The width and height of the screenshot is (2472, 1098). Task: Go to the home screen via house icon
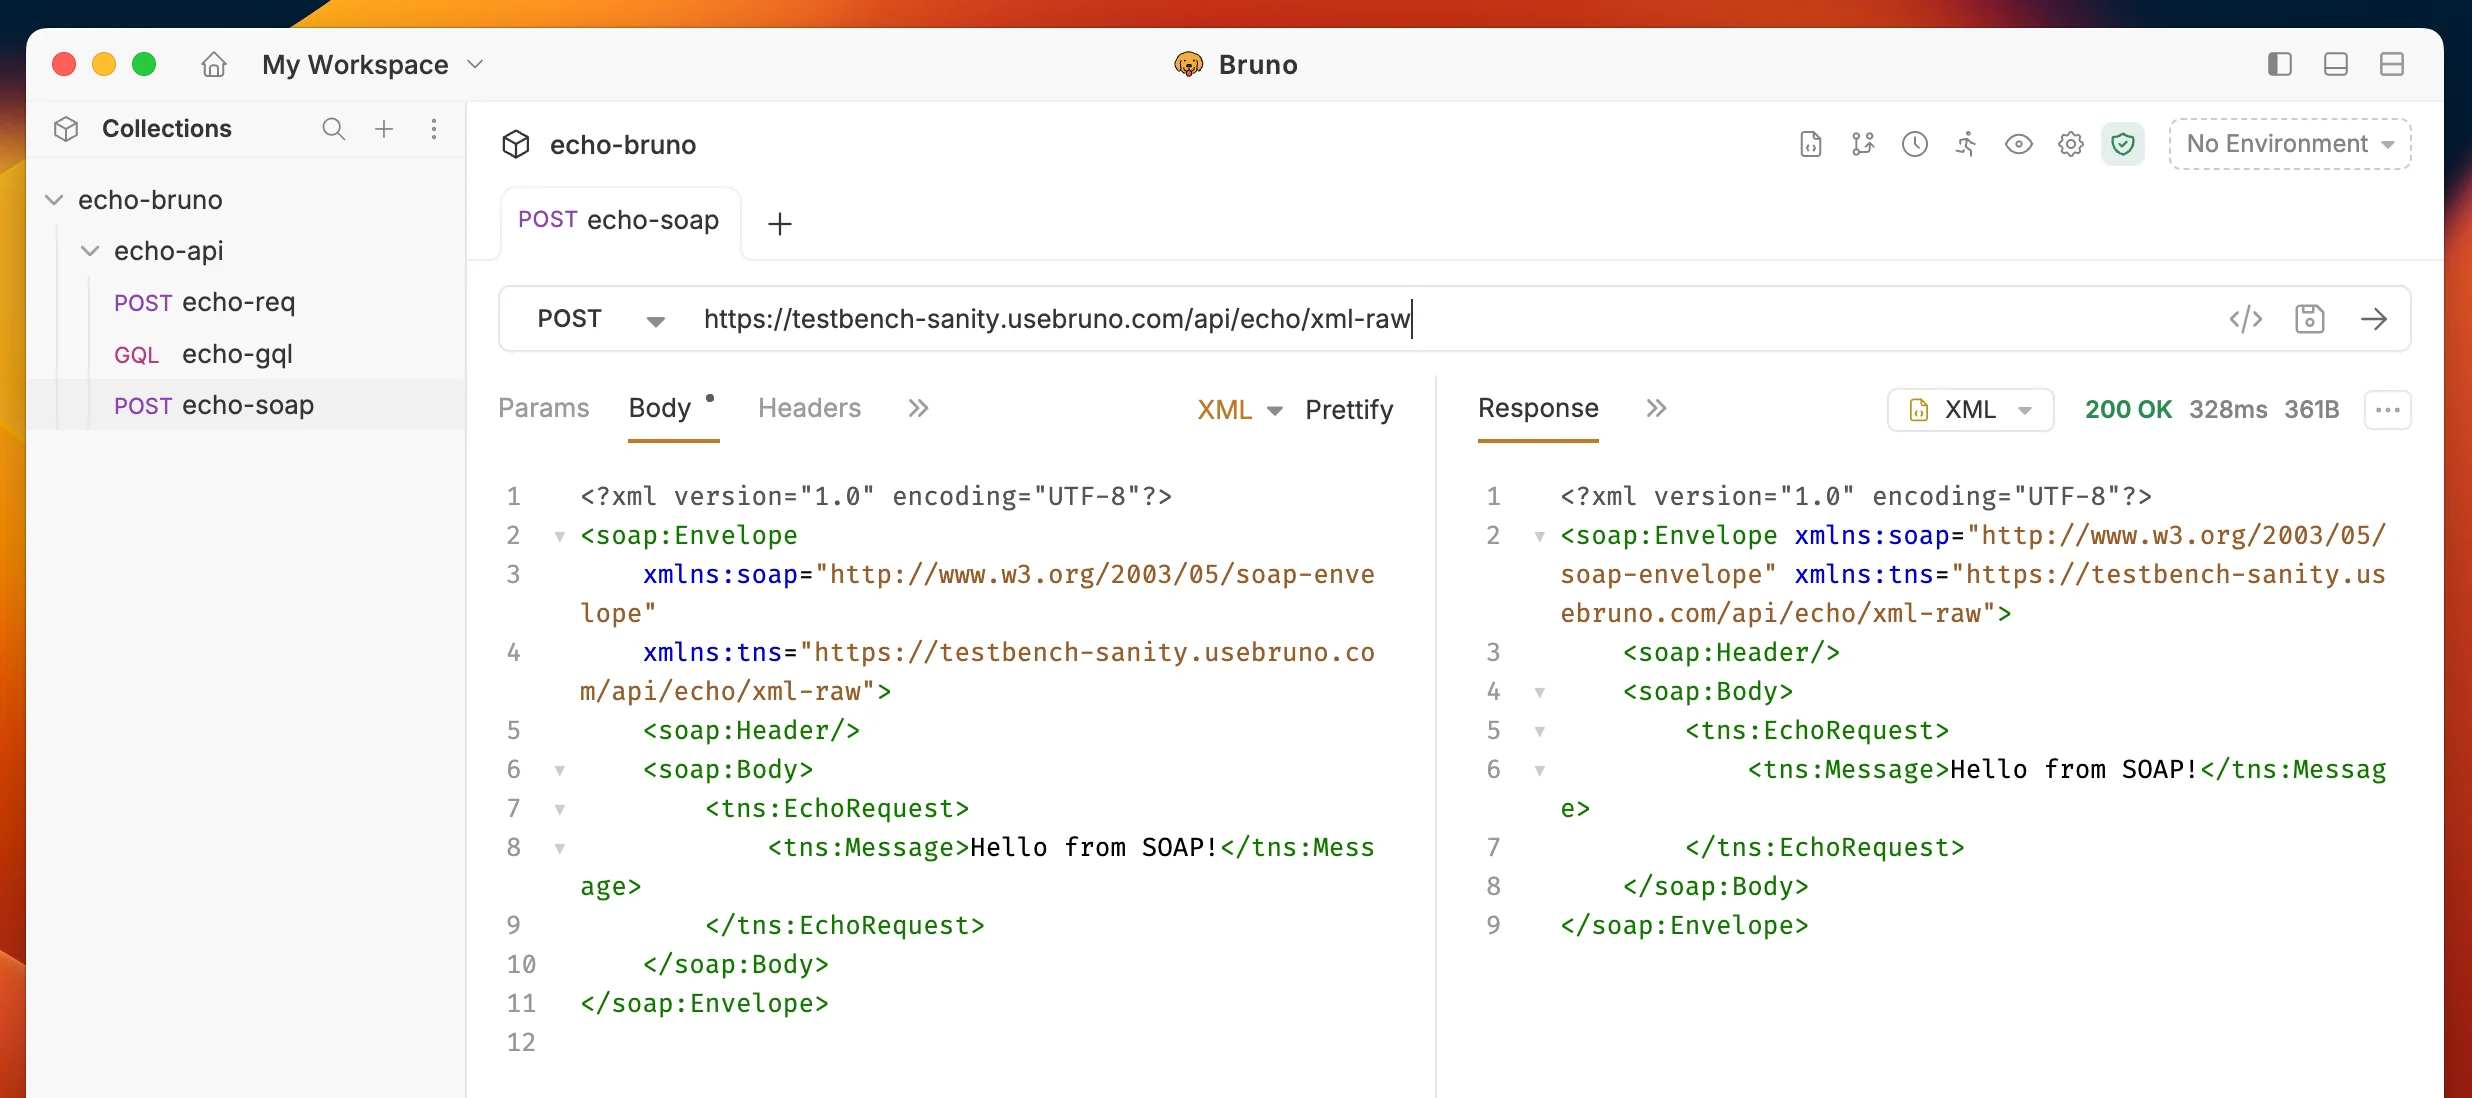214,65
